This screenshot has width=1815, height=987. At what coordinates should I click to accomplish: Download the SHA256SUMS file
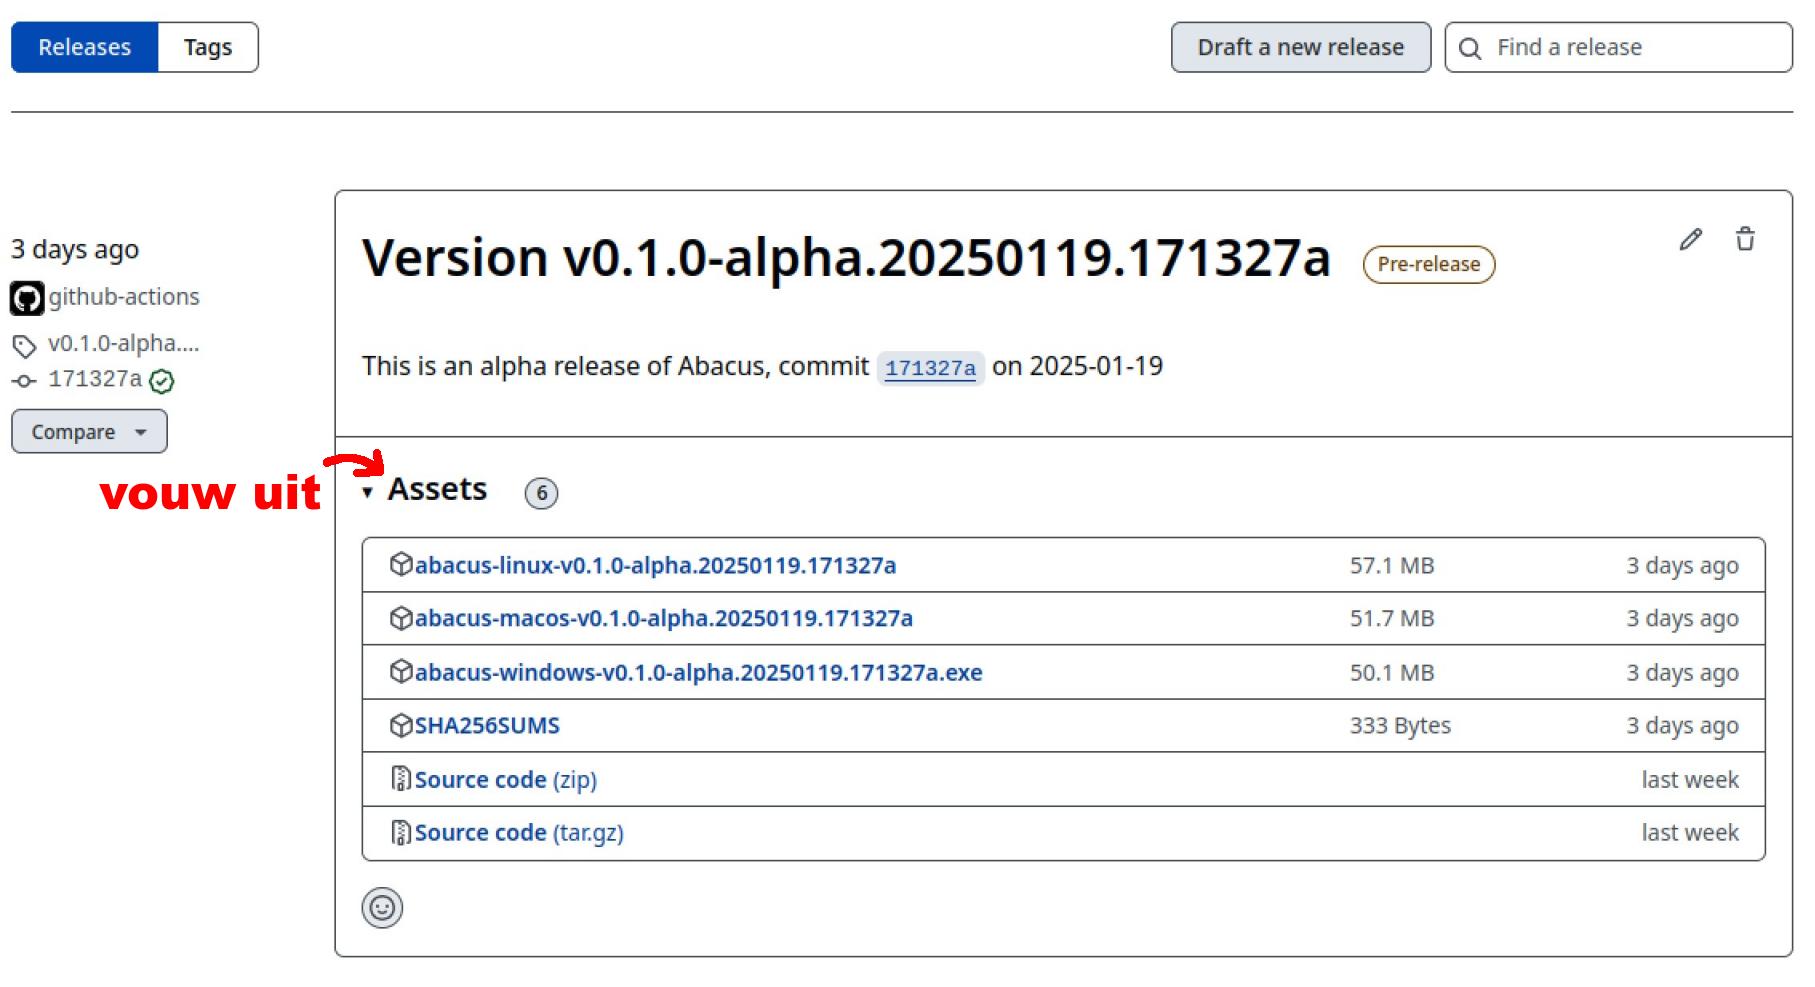pyautogui.click(x=487, y=725)
